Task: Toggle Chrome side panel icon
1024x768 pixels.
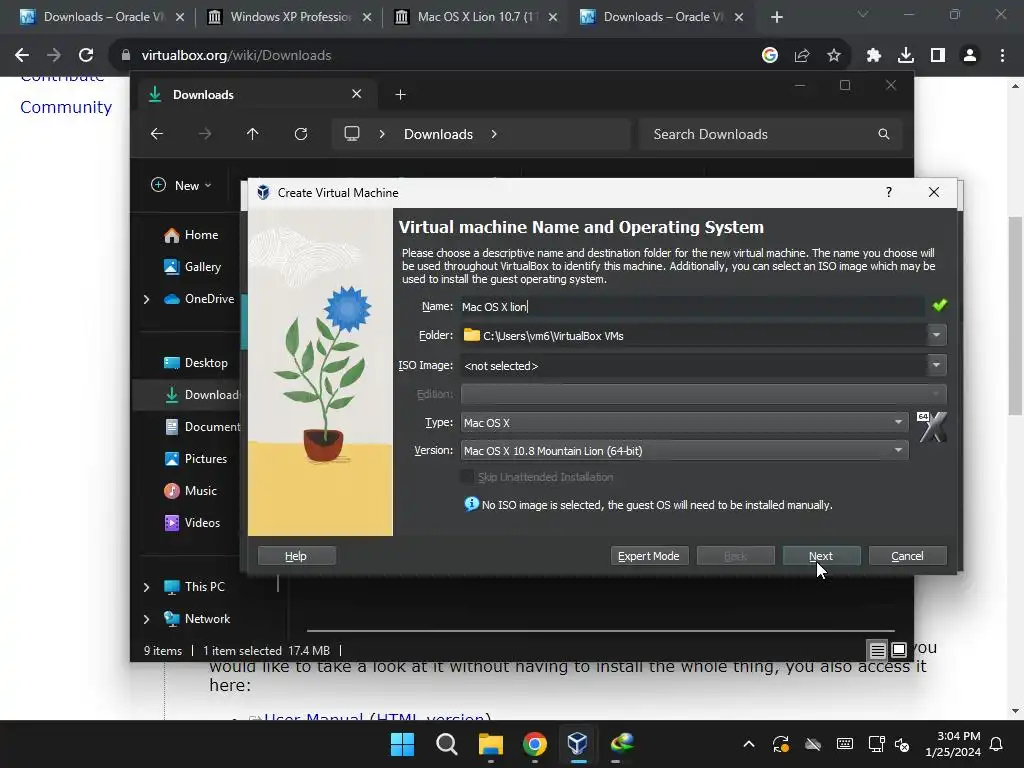Action: (938, 56)
